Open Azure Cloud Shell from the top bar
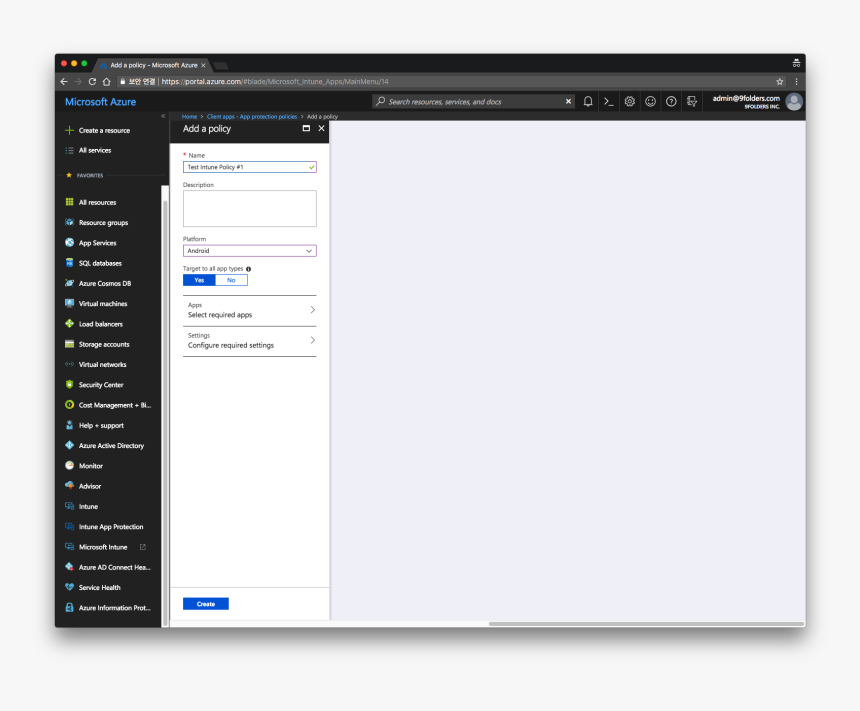 pos(608,100)
